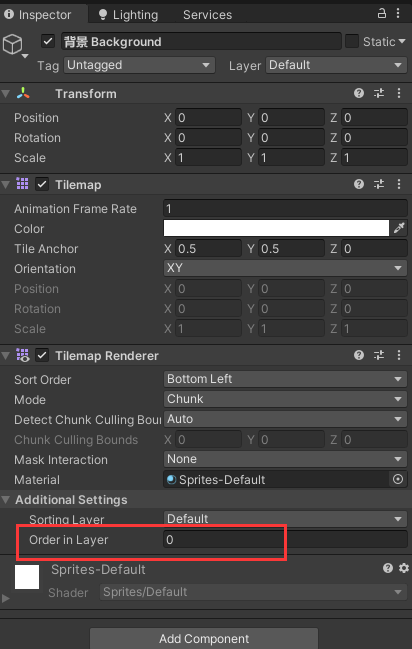Pick color with the eyedropper icon
The height and width of the screenshot is (649, 412).
tap(399, 228)
